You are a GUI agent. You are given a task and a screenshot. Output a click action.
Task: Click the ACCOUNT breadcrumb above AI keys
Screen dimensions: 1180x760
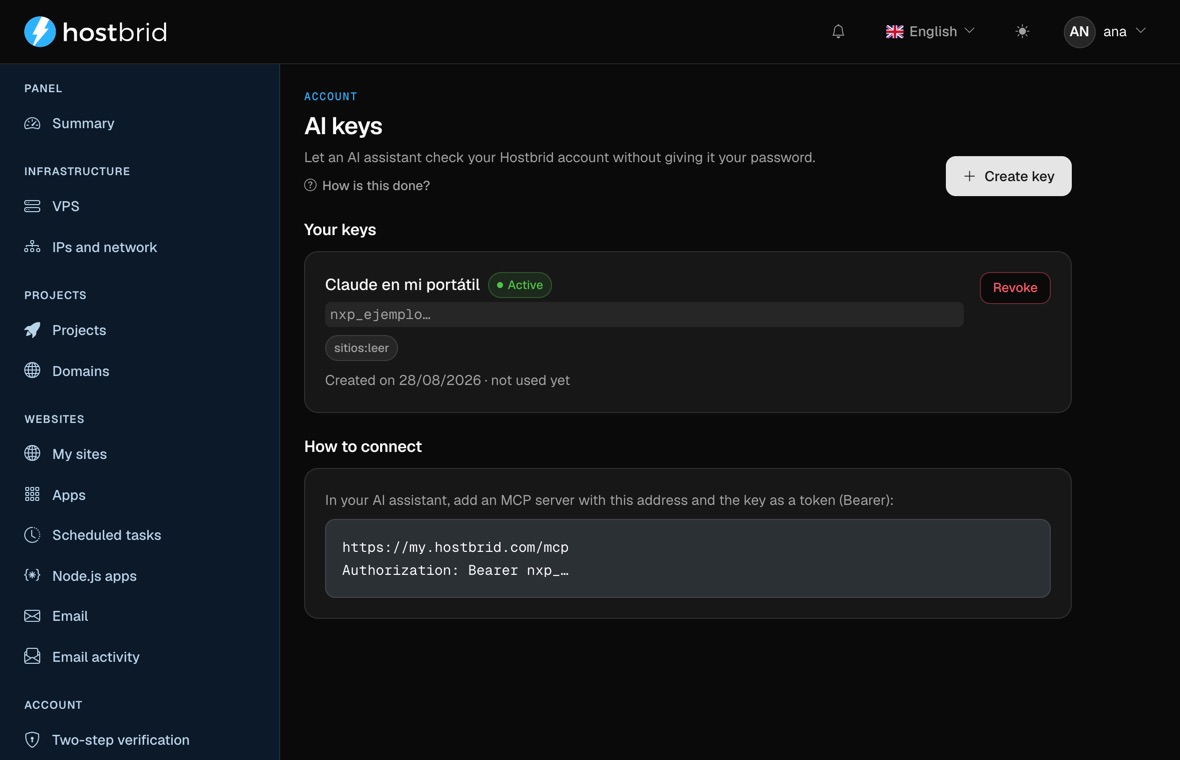330,96
